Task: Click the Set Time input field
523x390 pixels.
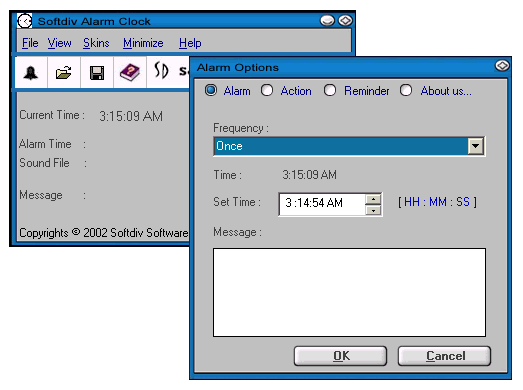Action: click(322, 204)
